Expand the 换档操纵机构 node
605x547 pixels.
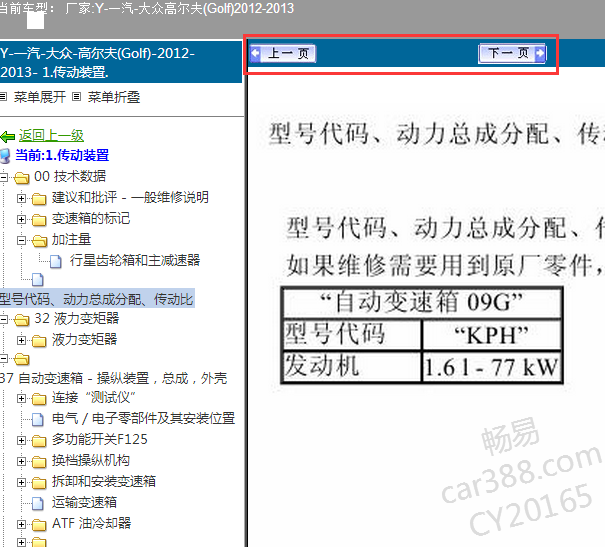[x=22, y=461]
